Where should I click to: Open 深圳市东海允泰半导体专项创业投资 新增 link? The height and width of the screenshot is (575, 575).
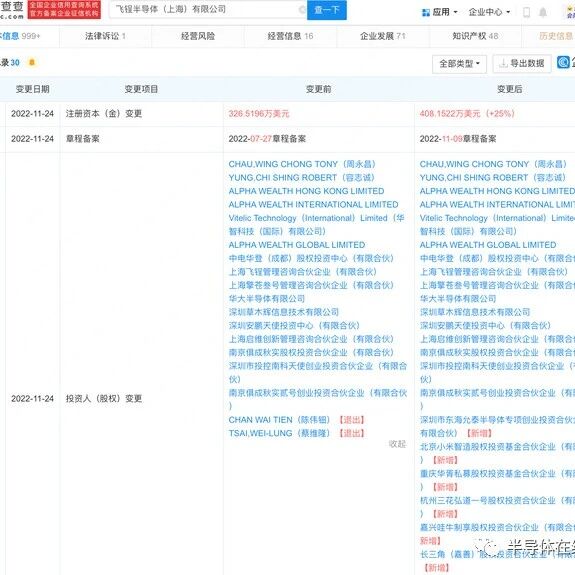pyautogui.click(x=497, y=426)
